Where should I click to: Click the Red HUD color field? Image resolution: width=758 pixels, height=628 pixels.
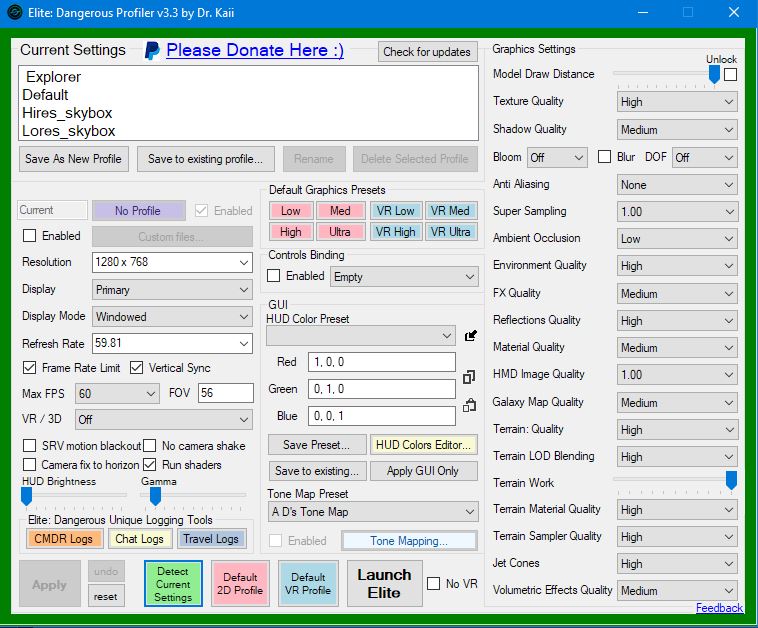click(x=382, y=362)
